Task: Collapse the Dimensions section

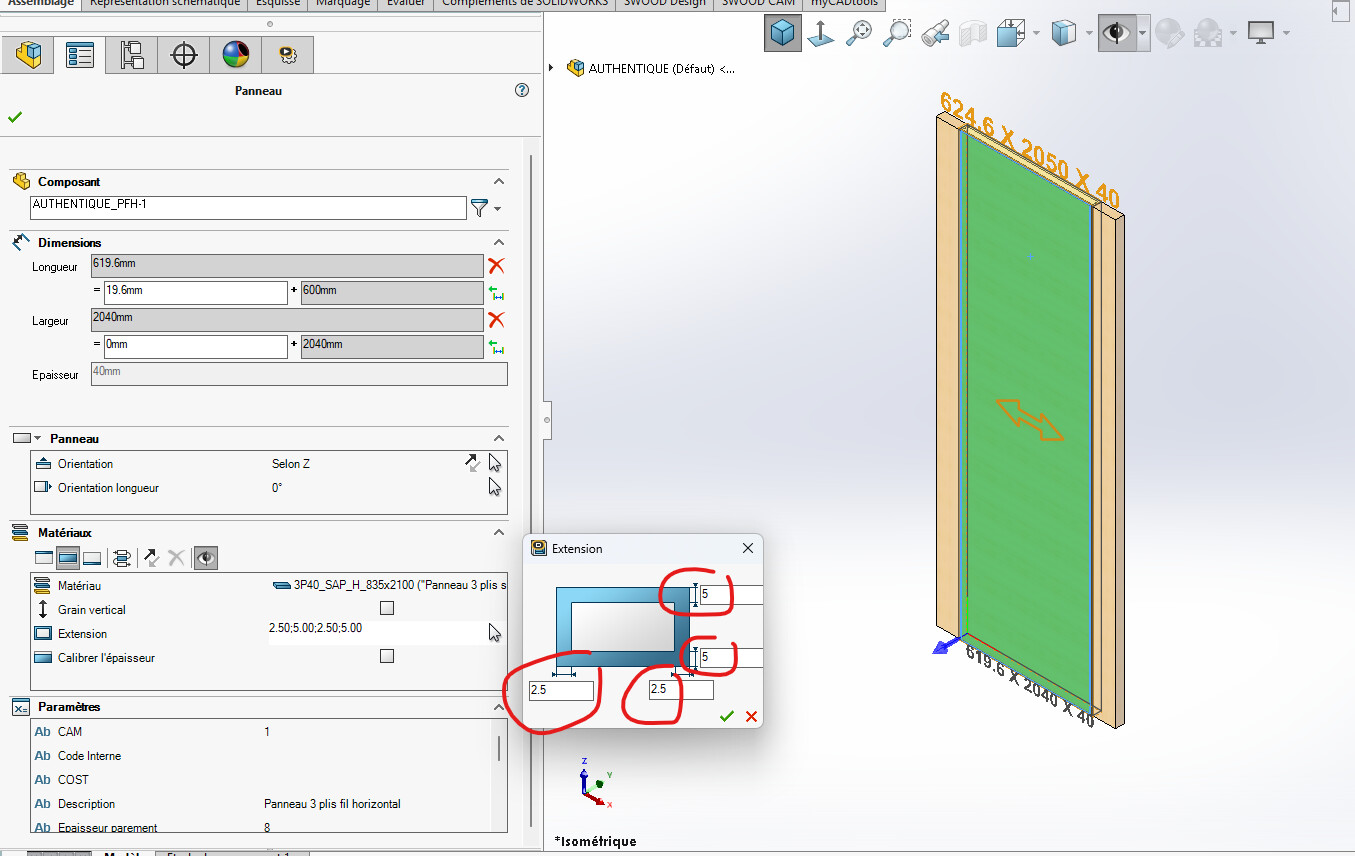Action: [x=499, y=242]
